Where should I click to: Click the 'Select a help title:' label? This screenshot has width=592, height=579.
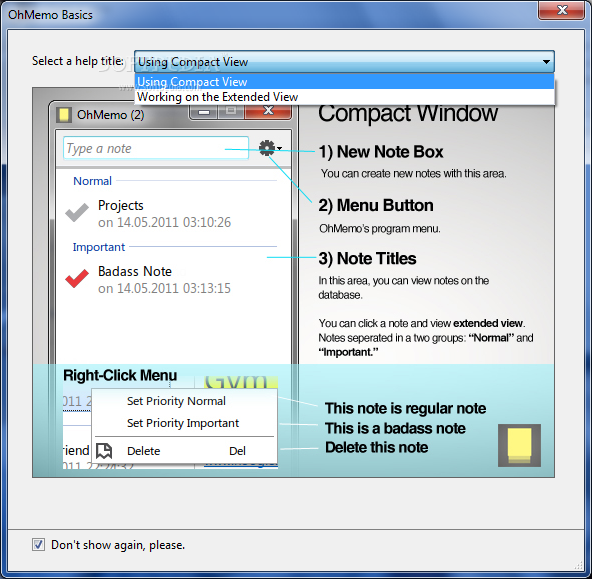pos(77,61)
